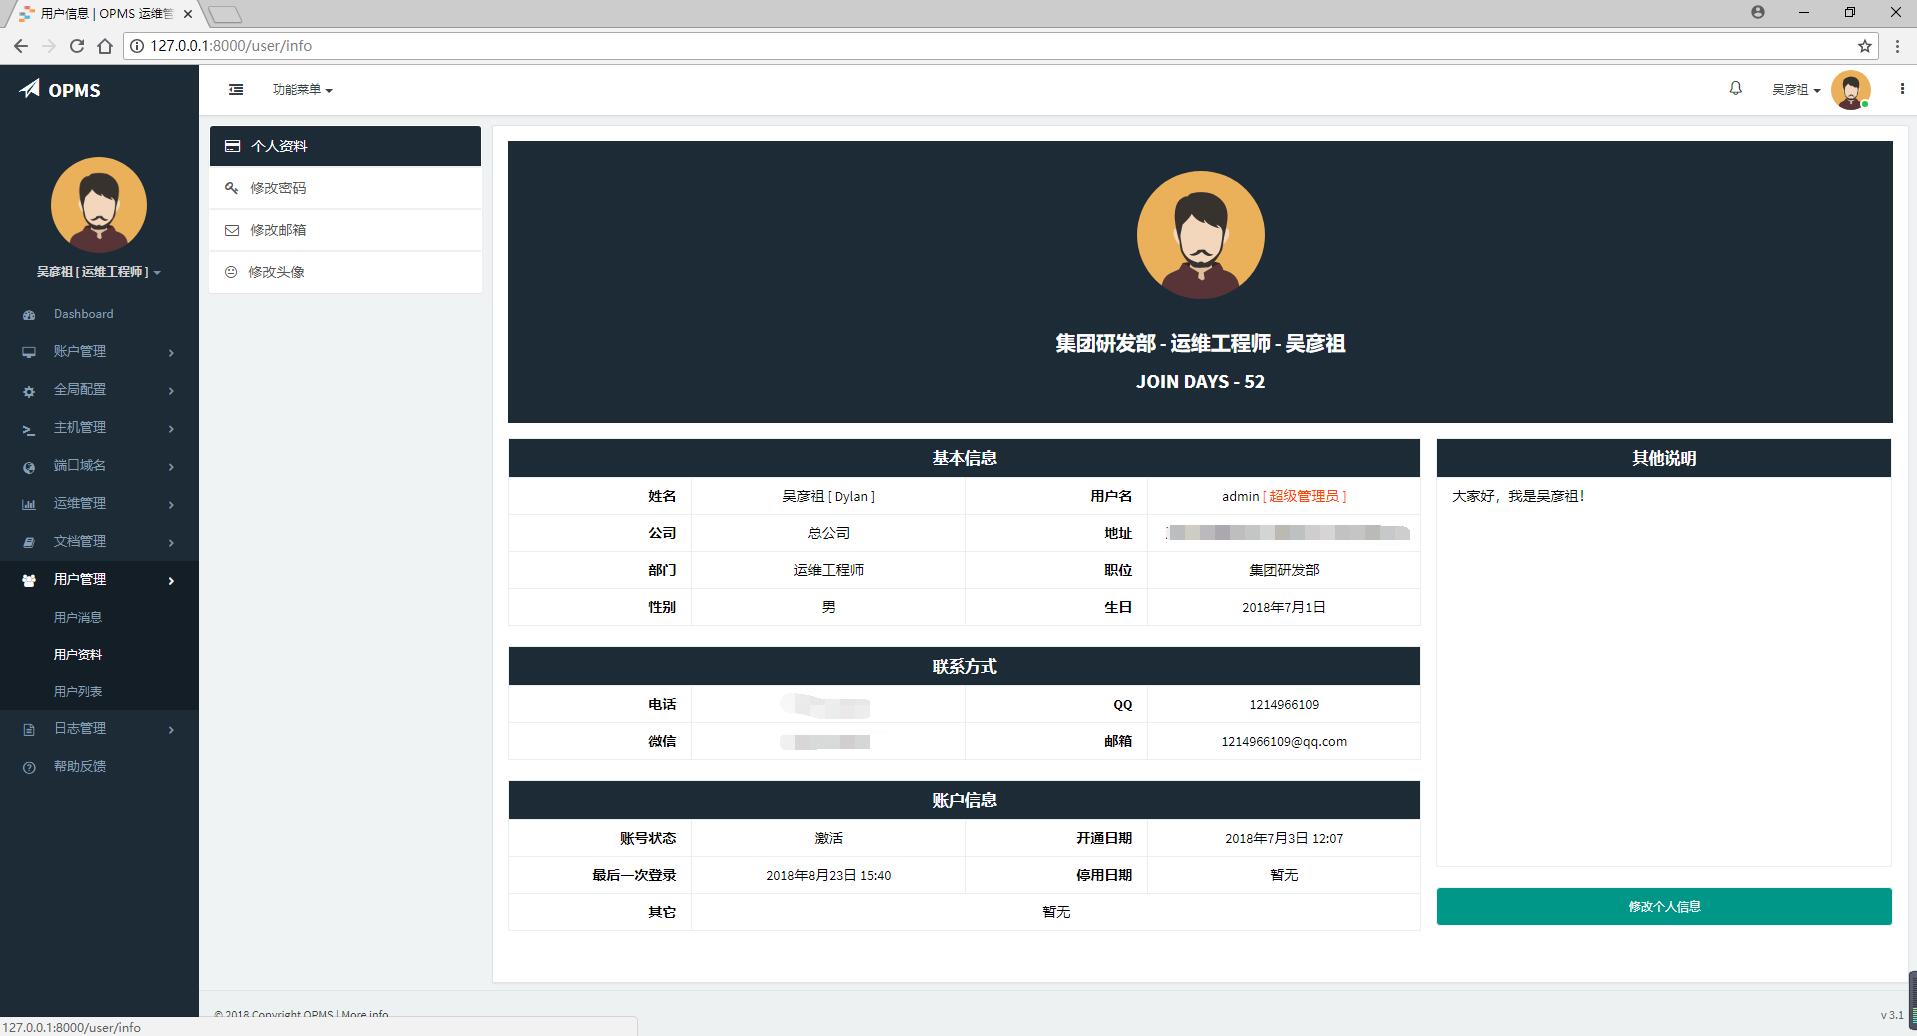
Task: Expand the 账户管理 sidebar chevron
Action: (x=171, y=352)
